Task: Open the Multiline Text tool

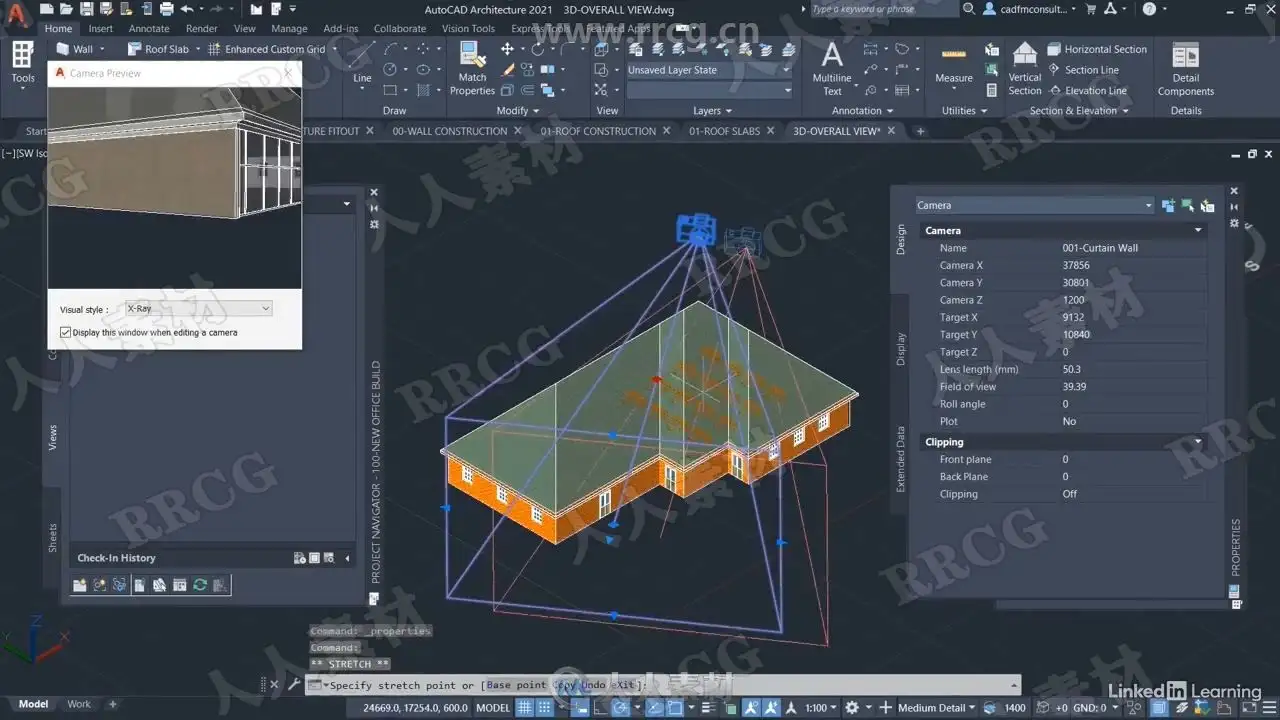Action: pyautogui.click(x=832, y=69)
